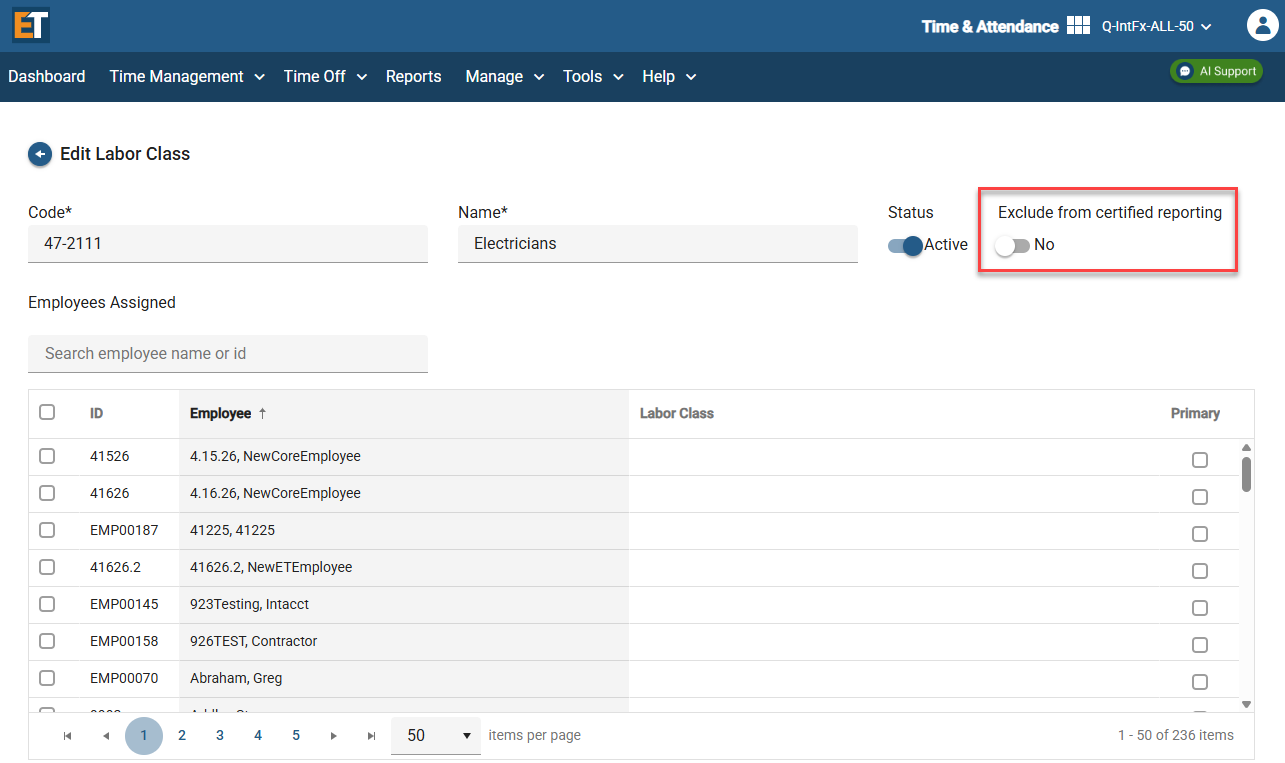This screenshot has width=1285, height=763.
Task: Click the Labor Class column header
Action: [x=677, y=413]
